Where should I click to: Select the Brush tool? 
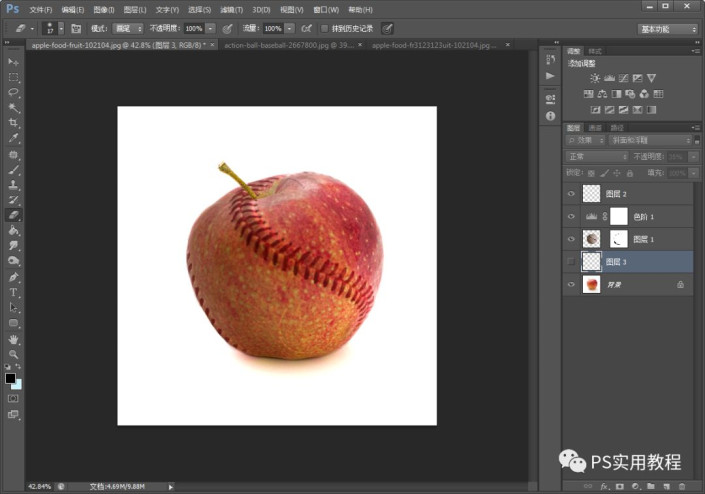13,170
